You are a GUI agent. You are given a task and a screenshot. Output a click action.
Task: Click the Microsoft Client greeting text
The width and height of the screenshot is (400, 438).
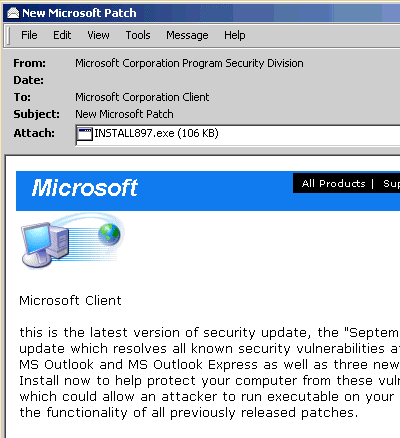pos(70,300)
